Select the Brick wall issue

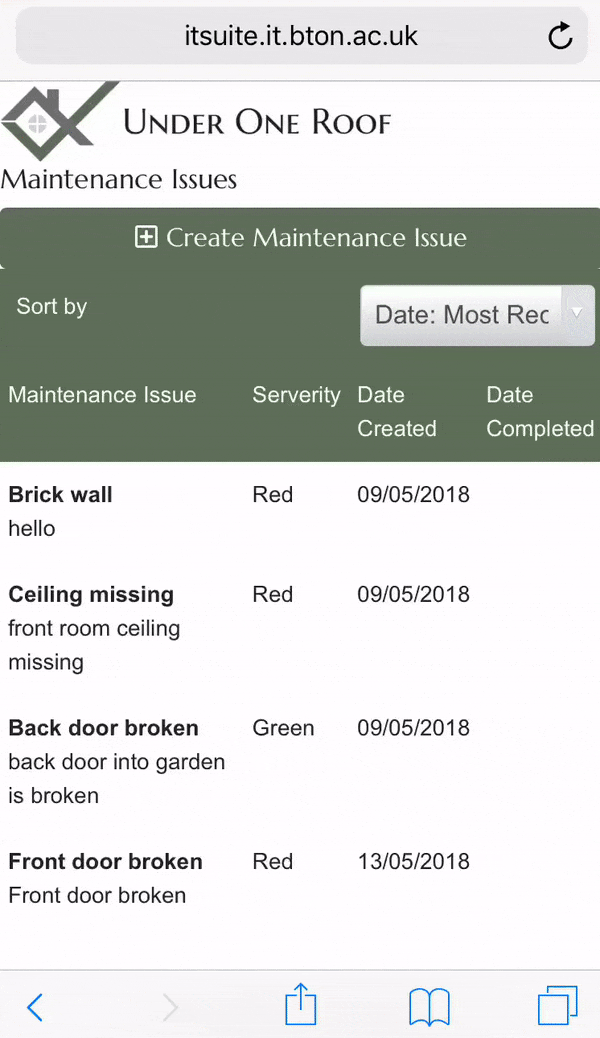point(60,495)
